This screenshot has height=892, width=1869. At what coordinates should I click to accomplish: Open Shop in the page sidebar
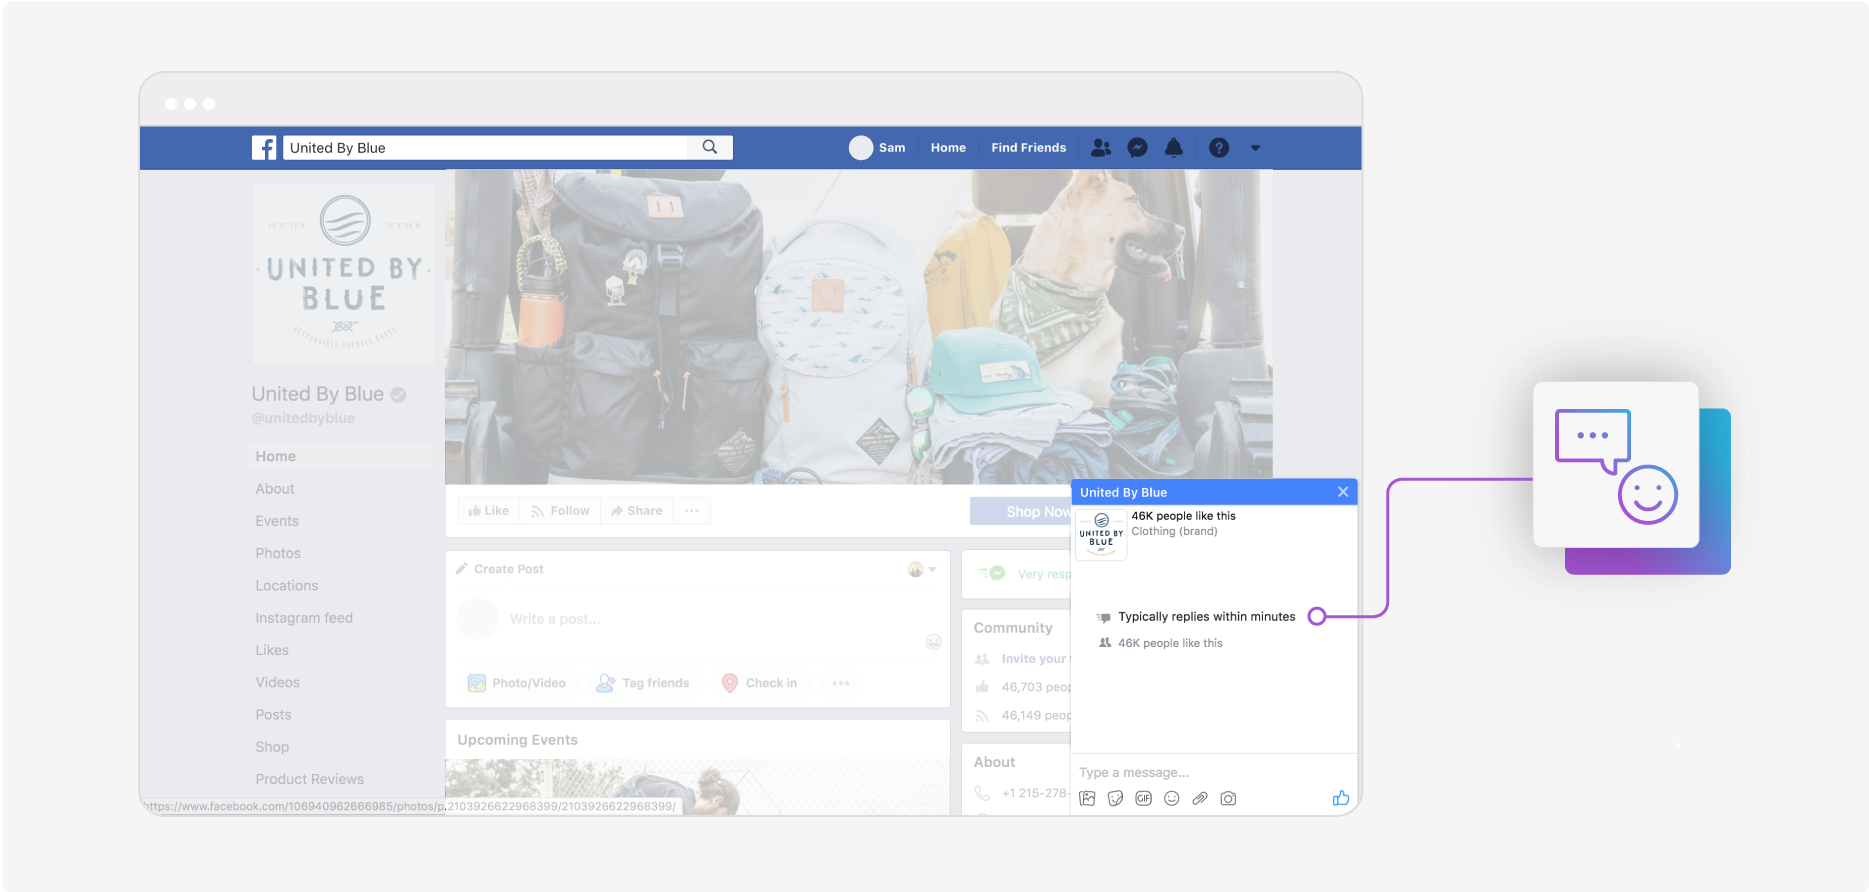[272, 747]
